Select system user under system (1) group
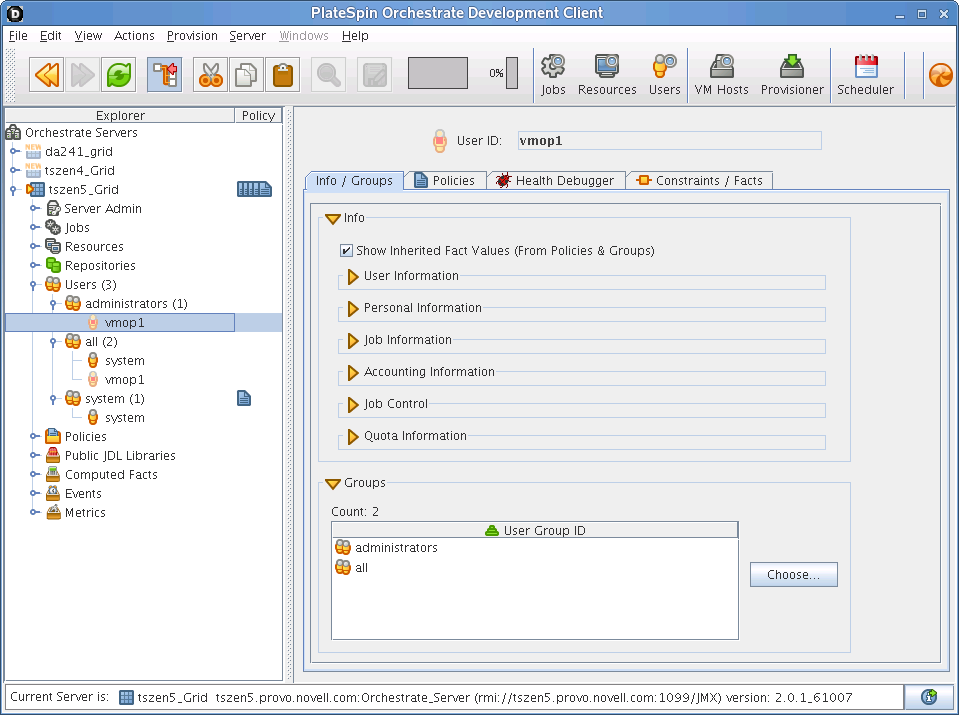This screenshot has width=959, height=715. click(124, 417)
